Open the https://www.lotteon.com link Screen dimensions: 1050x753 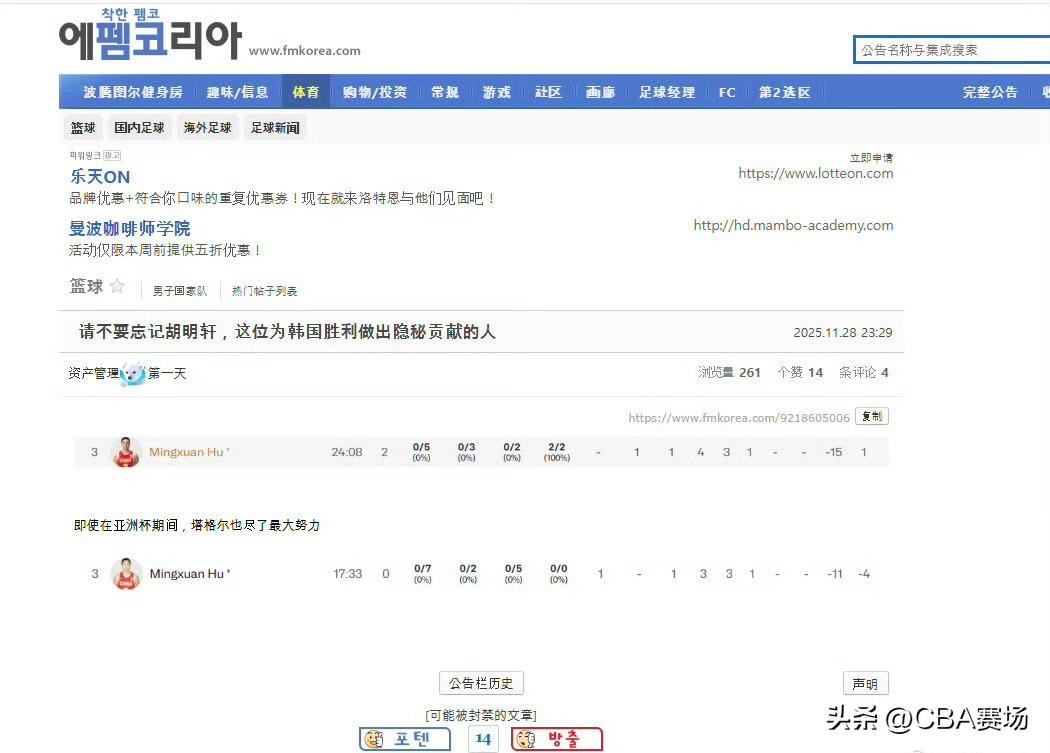coord(814,173)
